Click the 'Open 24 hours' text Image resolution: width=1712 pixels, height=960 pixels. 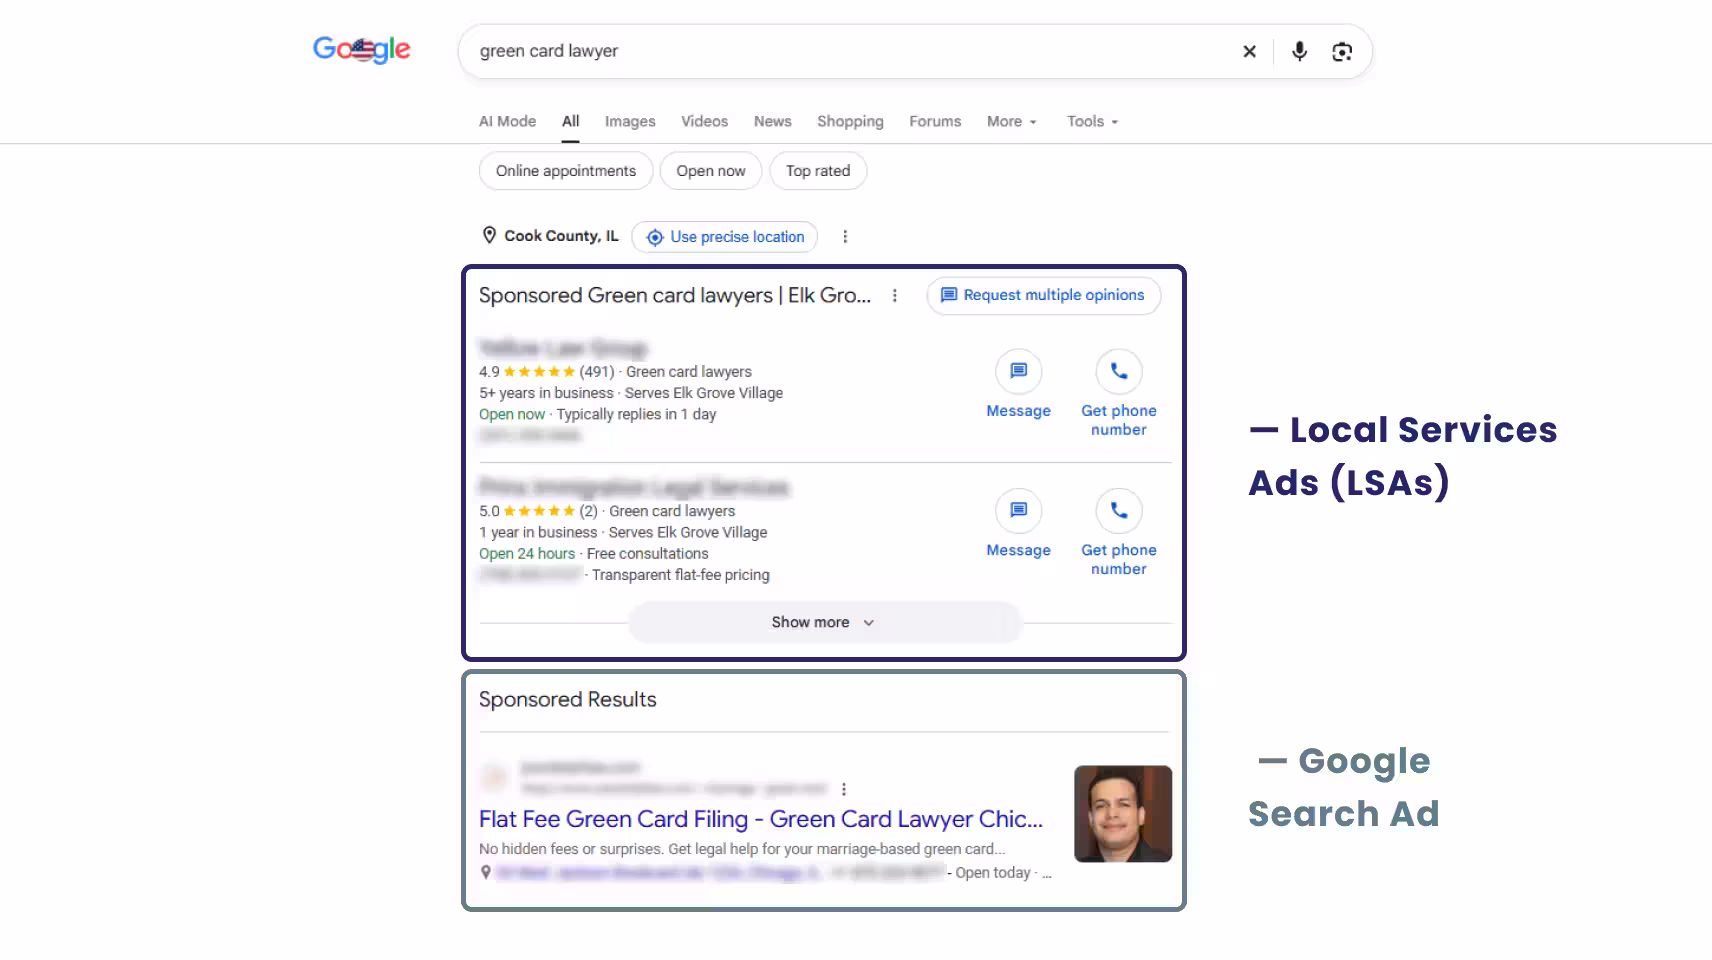pyautogui.click(x=527, y=554)
